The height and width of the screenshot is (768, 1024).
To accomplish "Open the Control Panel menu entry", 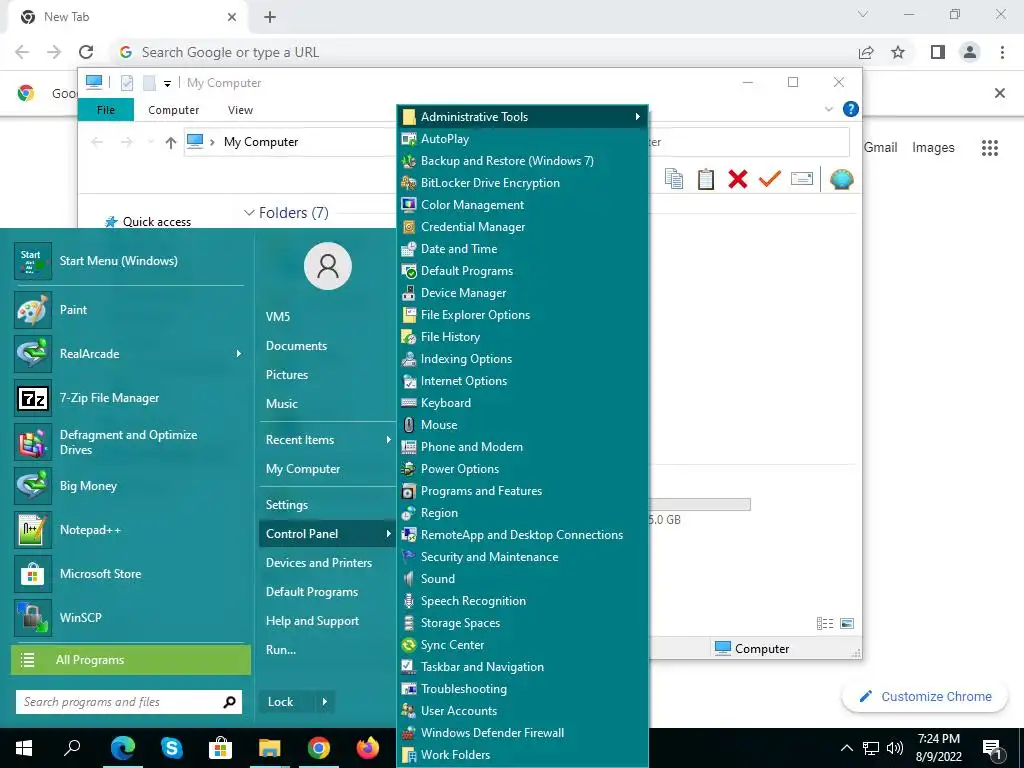I will pyautogui.click(x=328, y=534).
